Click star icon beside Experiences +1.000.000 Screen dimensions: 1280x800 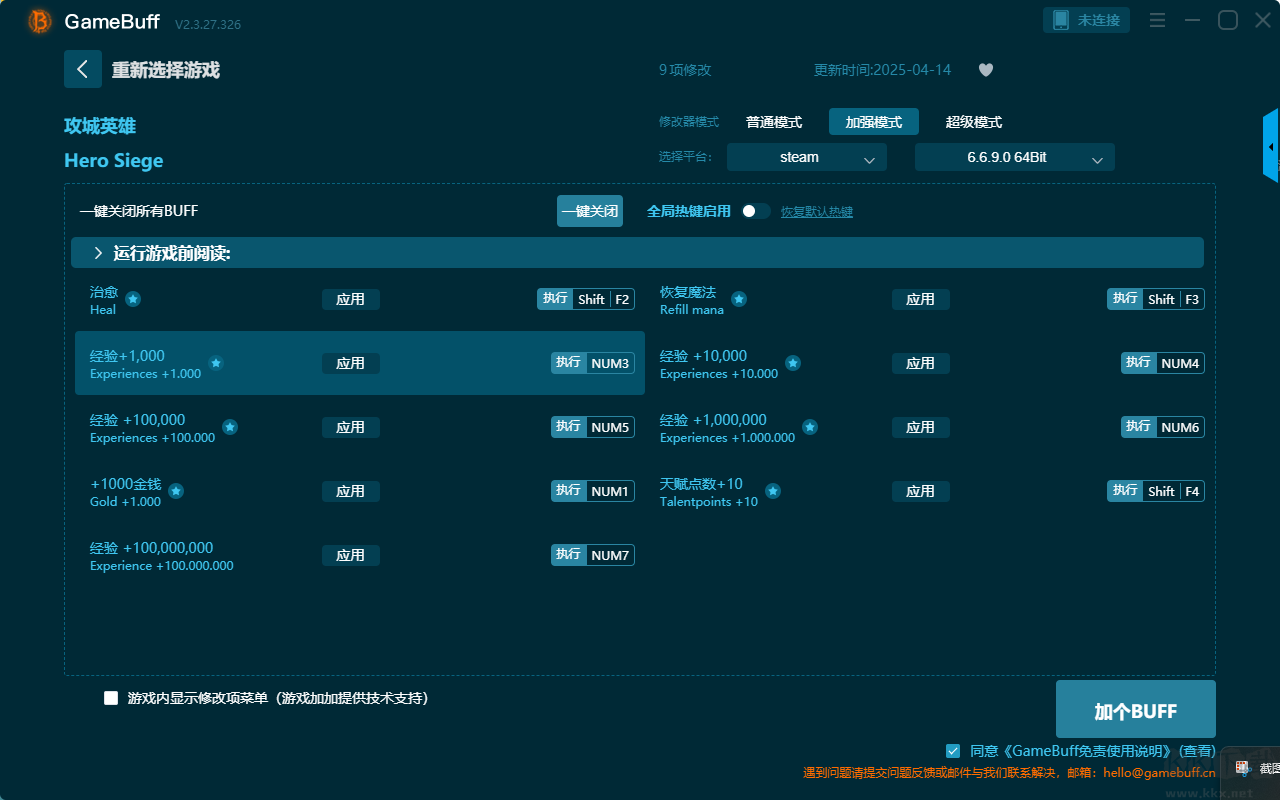[x=810, y=427]
